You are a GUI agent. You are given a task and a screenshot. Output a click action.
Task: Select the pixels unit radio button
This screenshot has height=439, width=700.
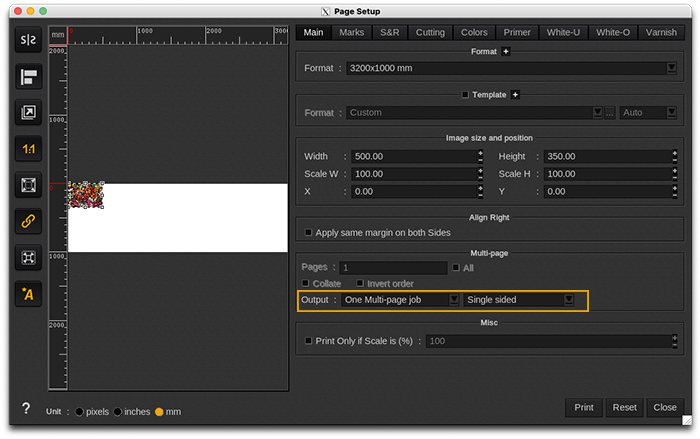coord(79,412)
